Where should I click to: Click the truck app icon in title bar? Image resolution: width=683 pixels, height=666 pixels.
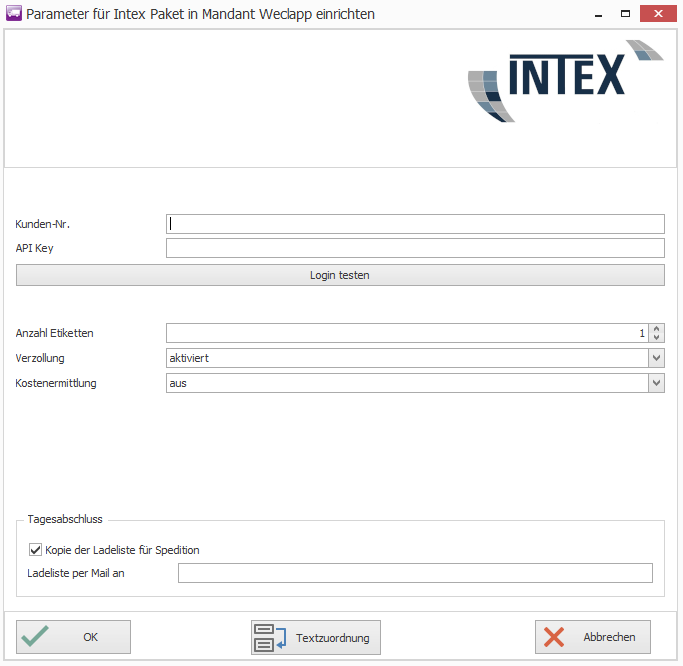[14, 13]
